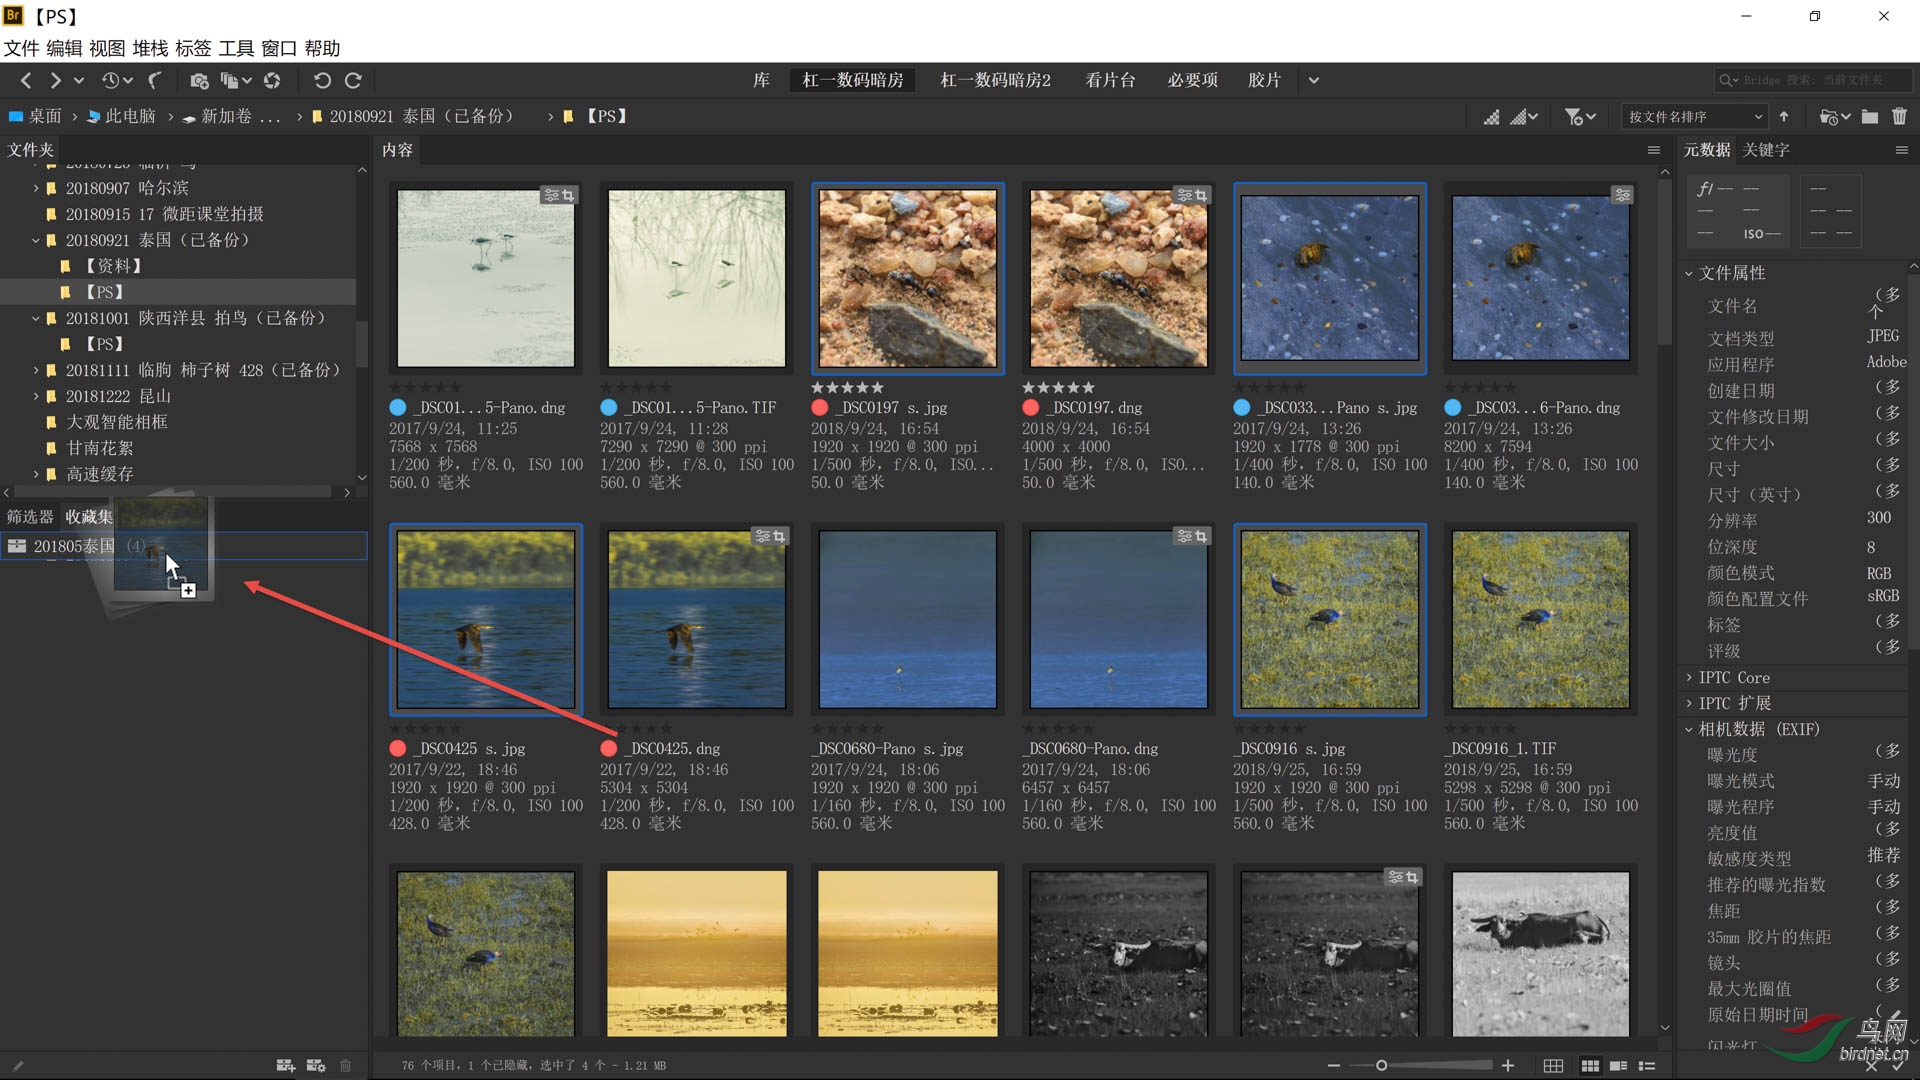Click 此电脑 in the breadcrumb path
The height and width of the screenshot is (1080, 1920).
[x=130, y=117]
